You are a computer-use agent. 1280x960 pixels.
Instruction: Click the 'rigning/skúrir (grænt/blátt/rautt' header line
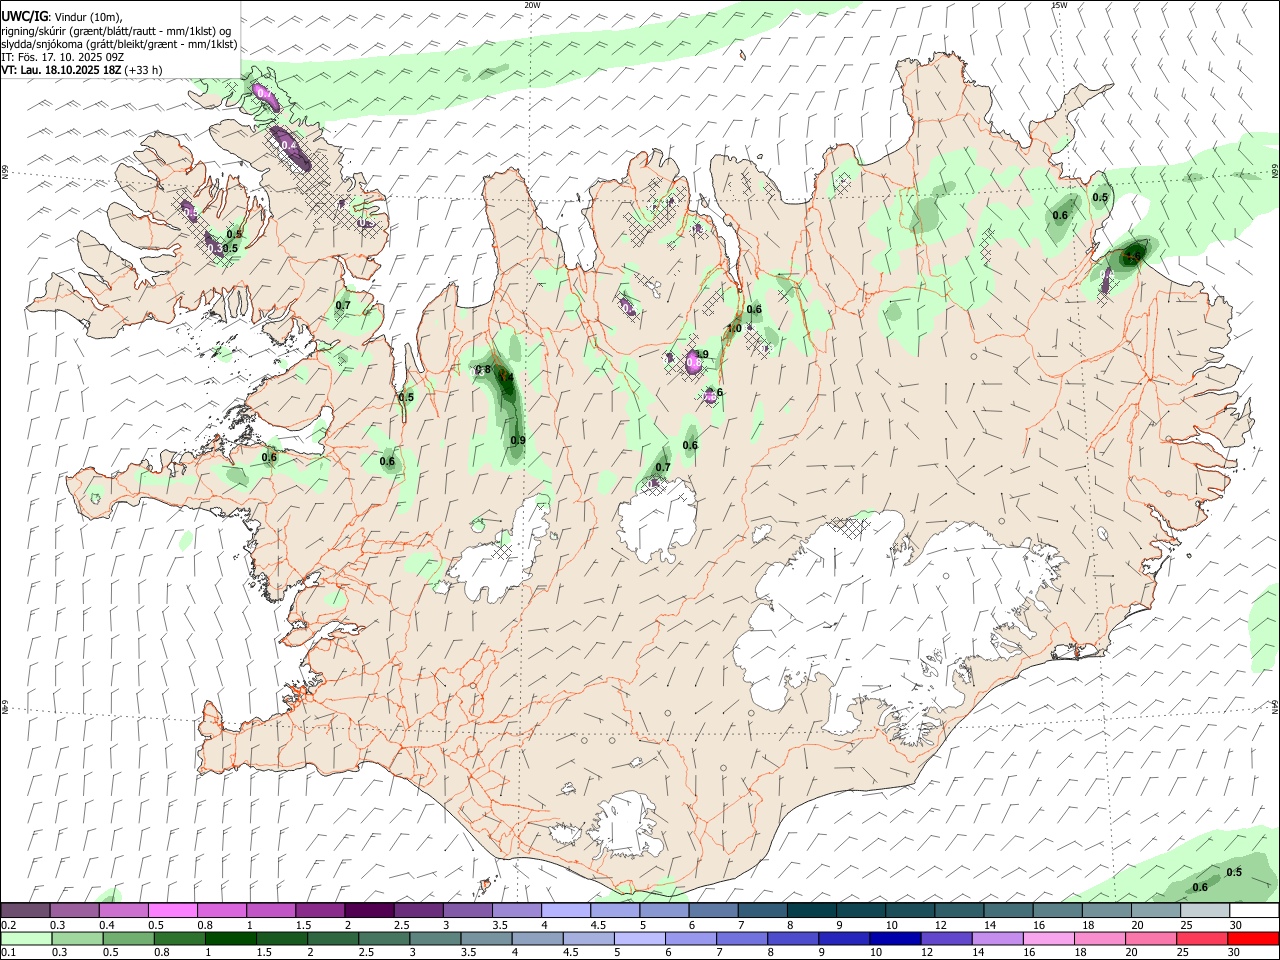(x=116, y=31)
